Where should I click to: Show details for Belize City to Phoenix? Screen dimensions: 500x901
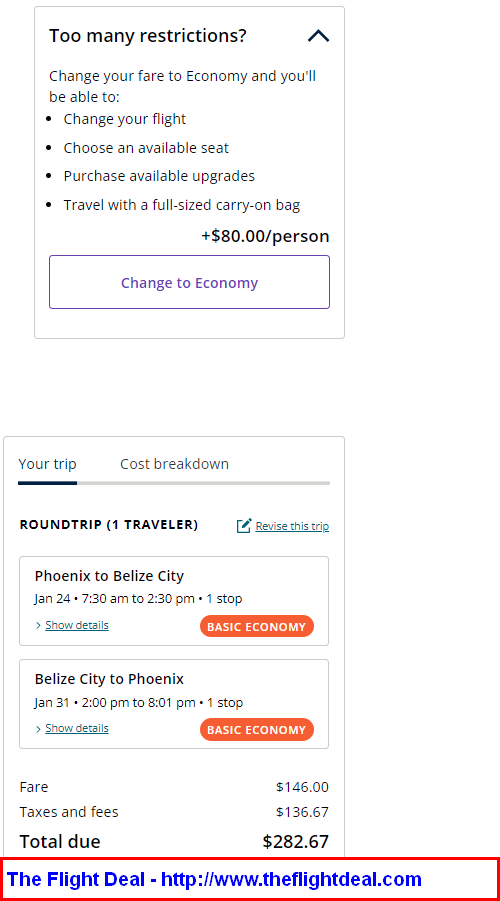[76, 728]
